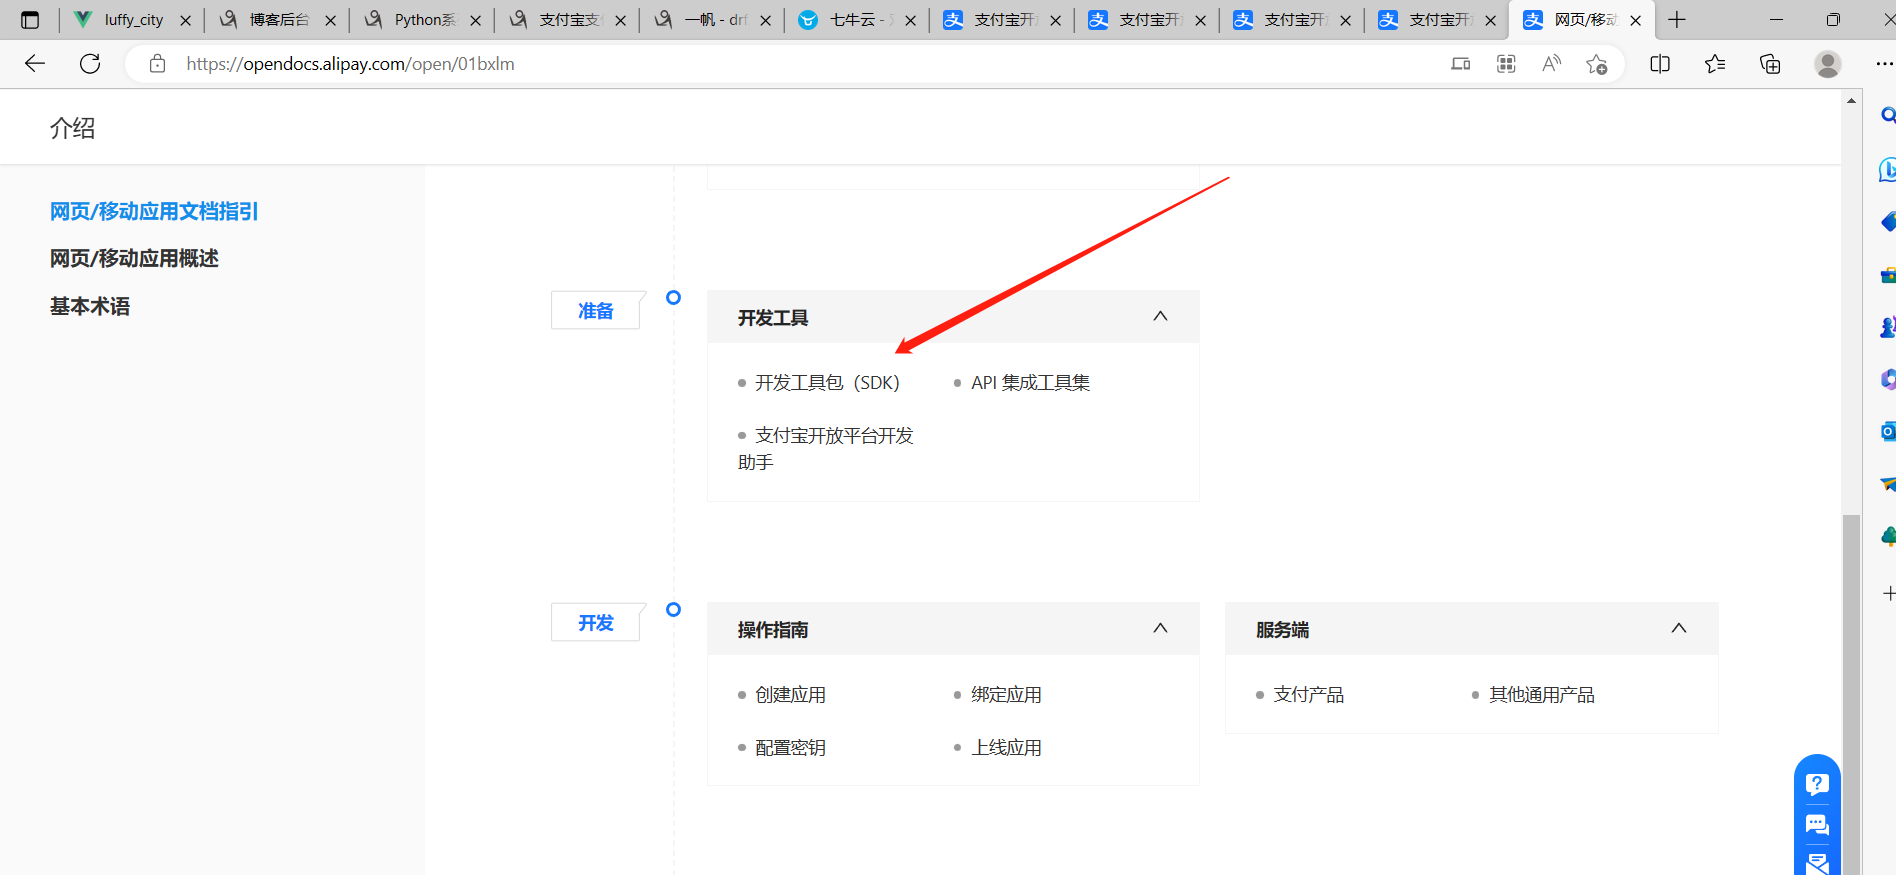Close the 七牛云 tab

(910, 20)
